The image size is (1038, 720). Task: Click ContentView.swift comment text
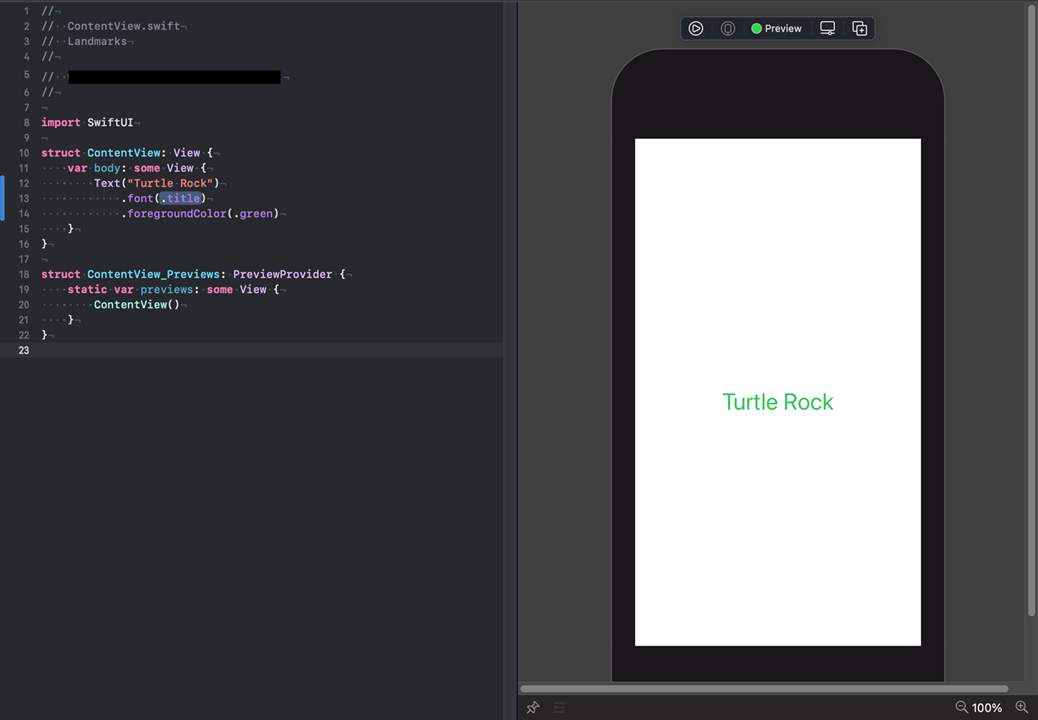click(x=123, y=26)
